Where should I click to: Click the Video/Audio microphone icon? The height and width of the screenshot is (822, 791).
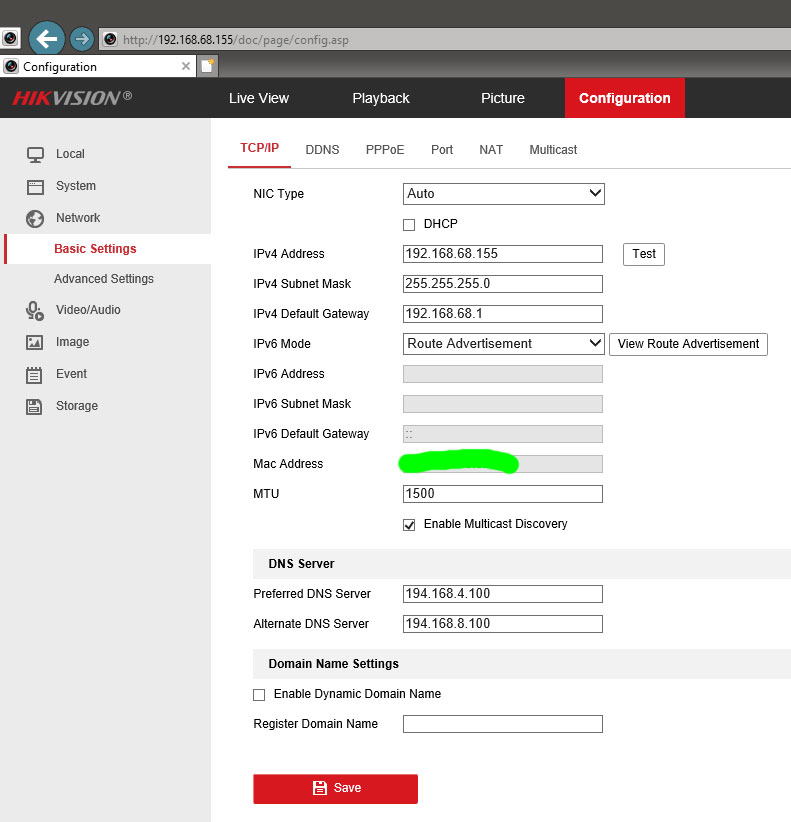point(35,310)
